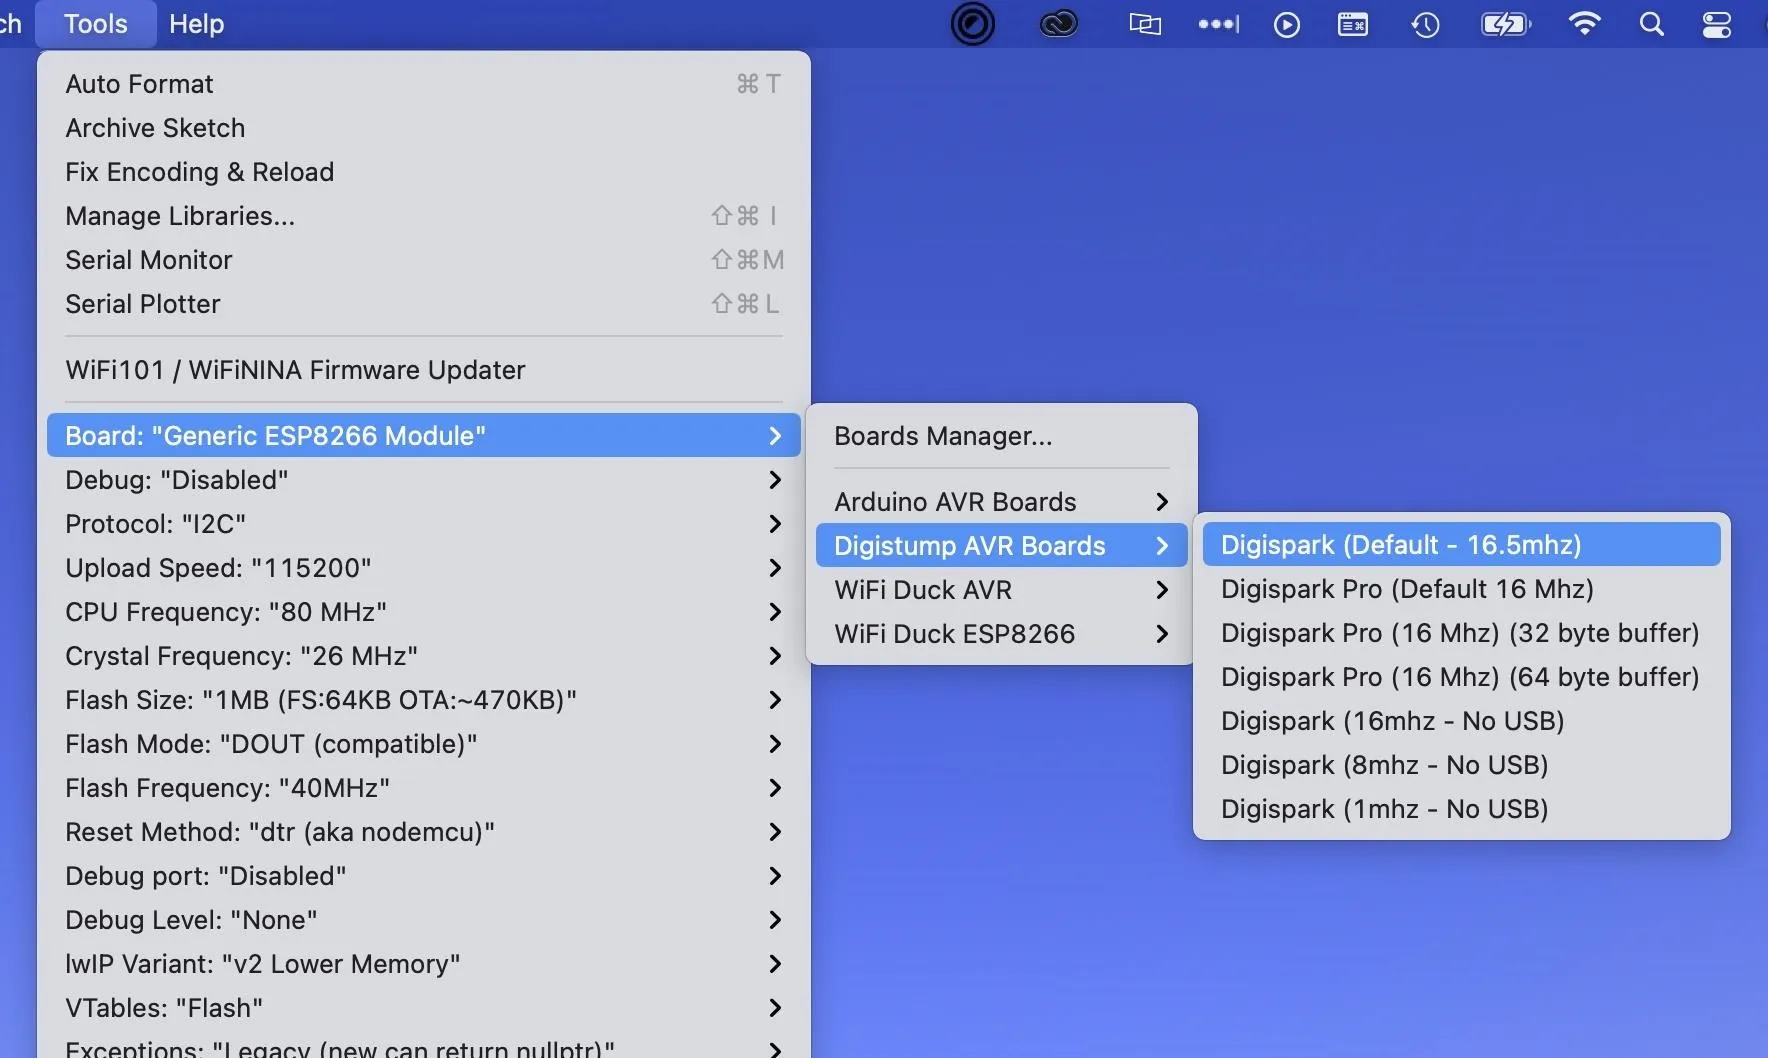Click the screen mirroring display icon
1768x1058 pixels.
(x=1145, y=24)
